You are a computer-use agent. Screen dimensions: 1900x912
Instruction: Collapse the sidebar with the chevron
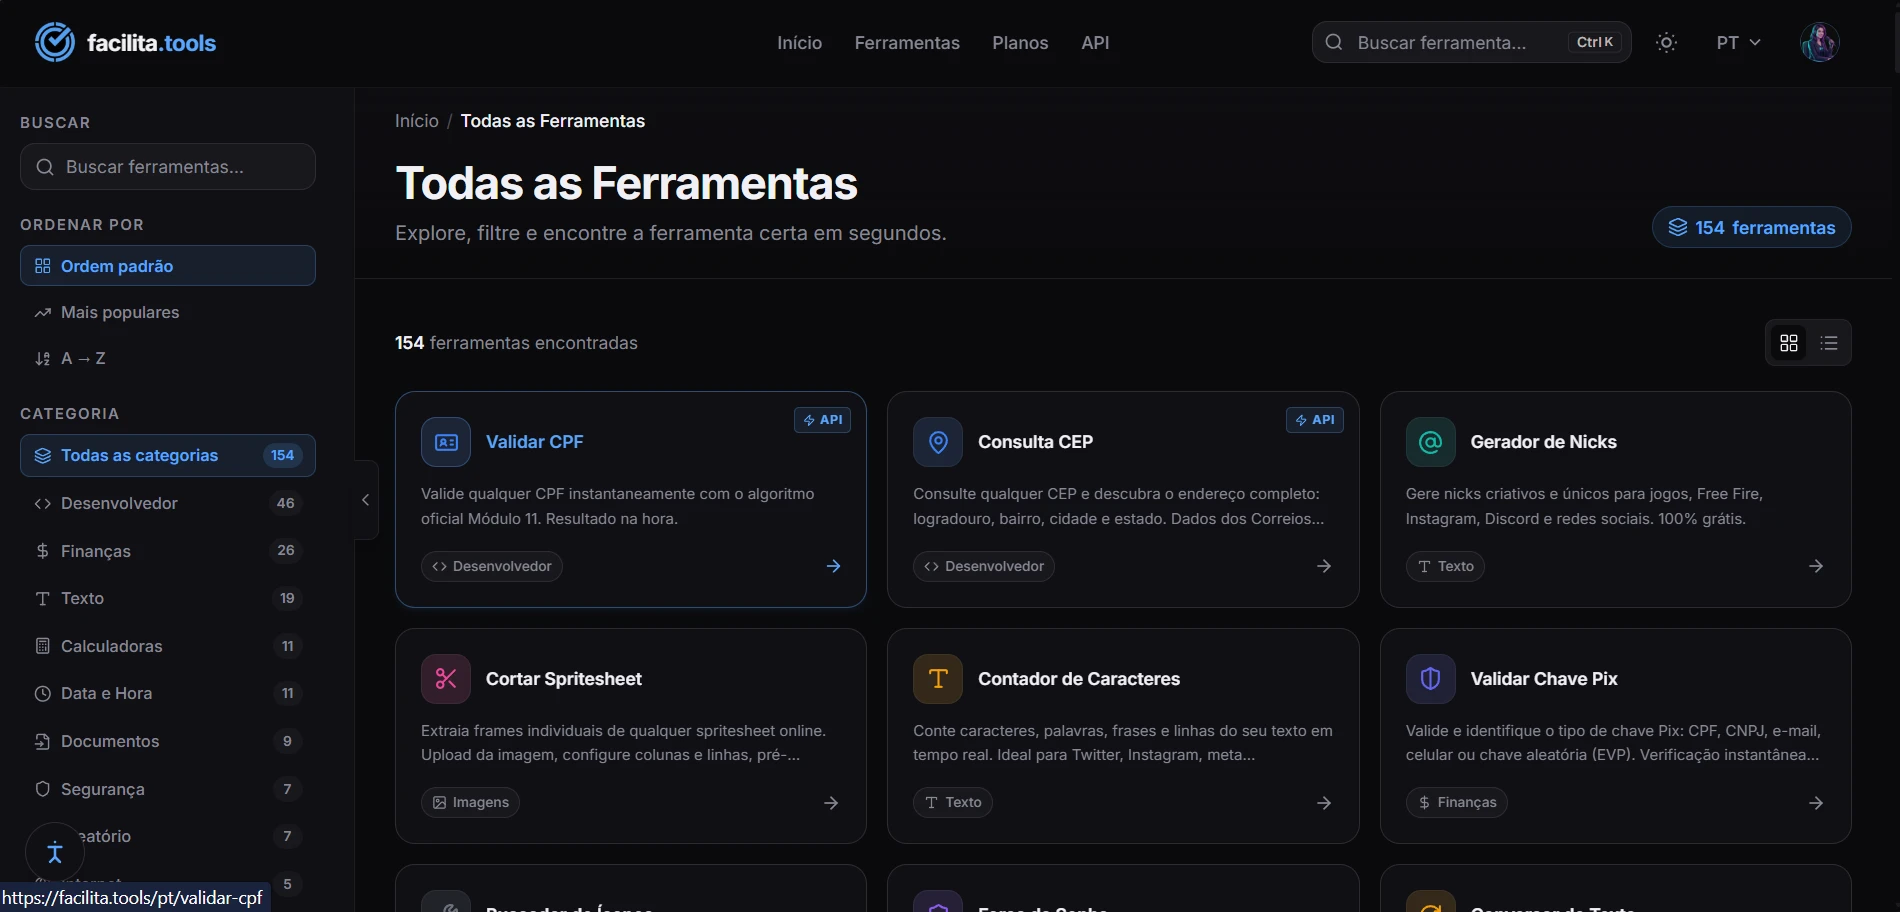(x=364, y=500)
